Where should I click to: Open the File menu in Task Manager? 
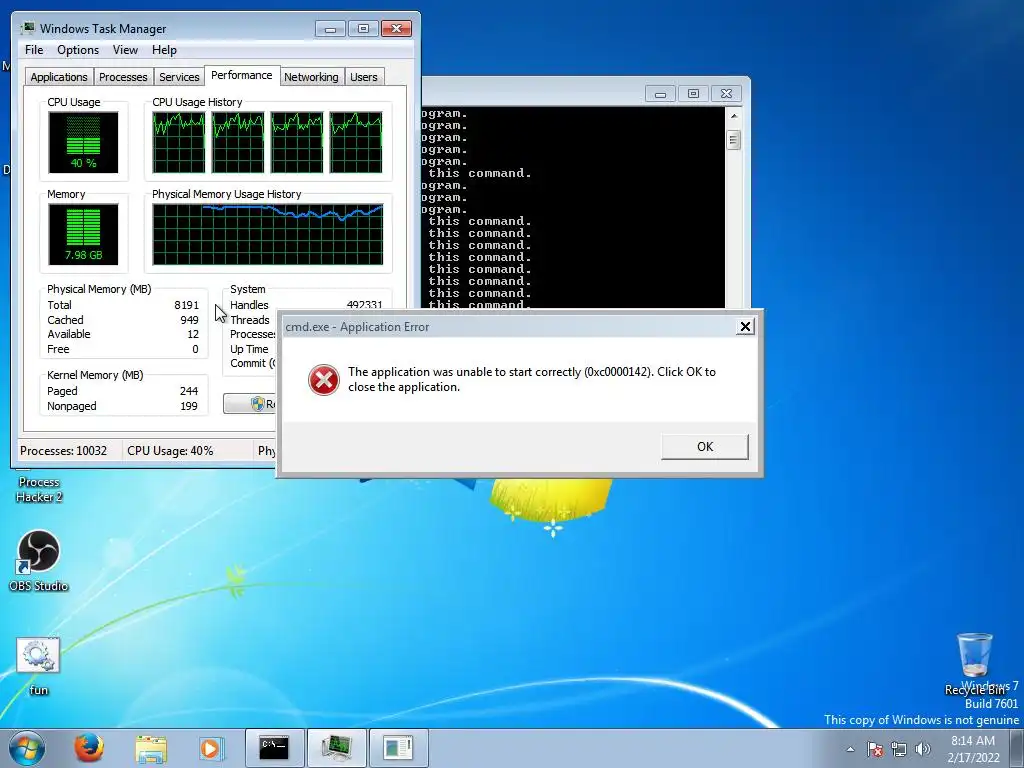(34, 50)
